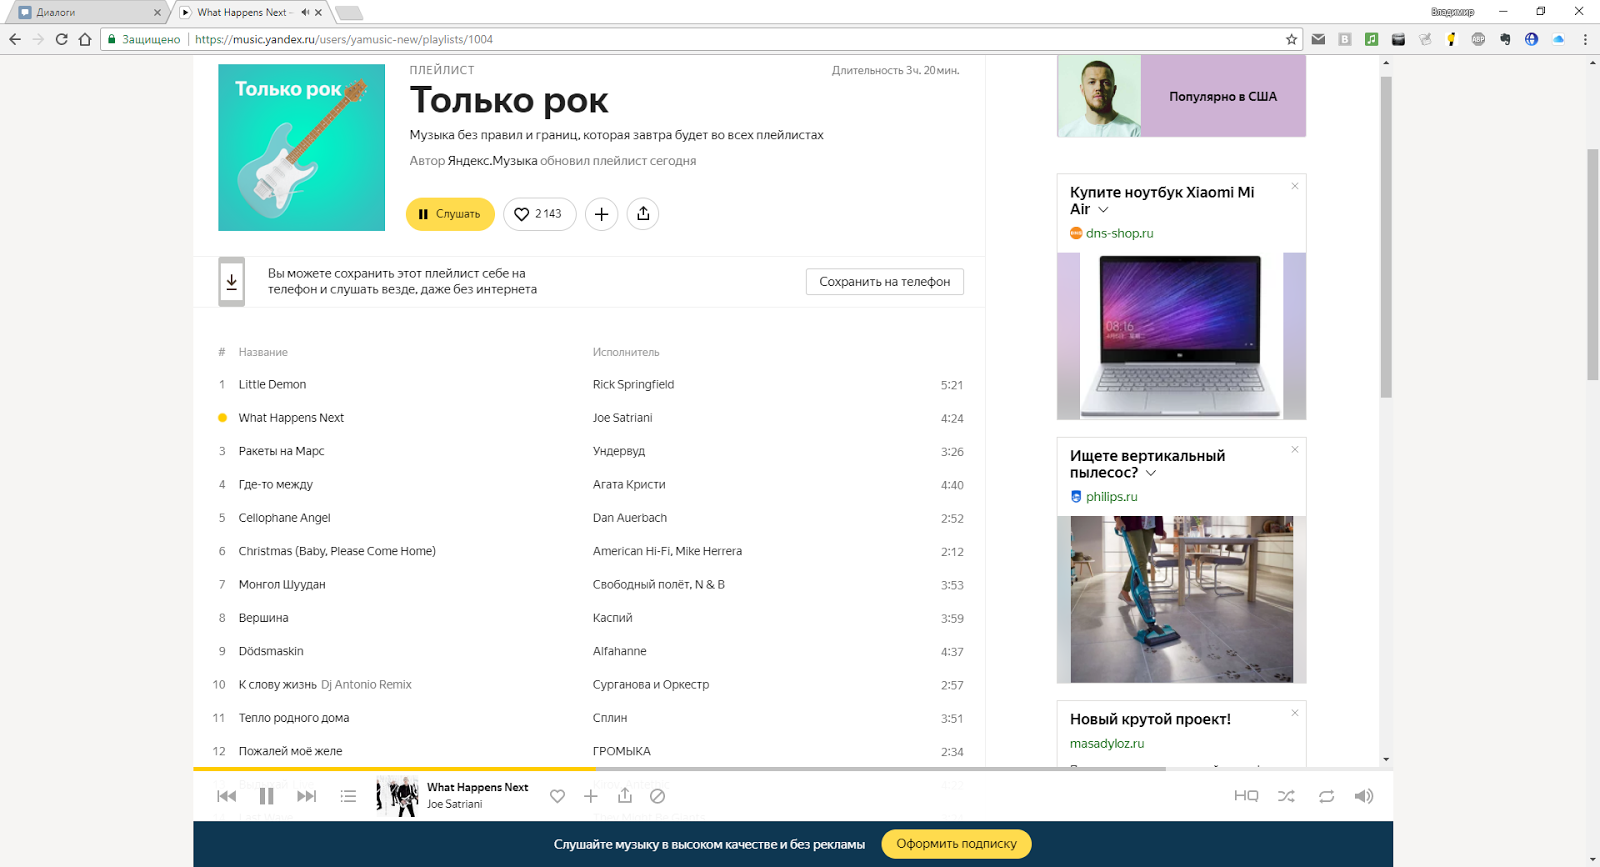1600x867 pixels.
Task: Open What Happens Next title in player
Action: click(x=477, y=787)
